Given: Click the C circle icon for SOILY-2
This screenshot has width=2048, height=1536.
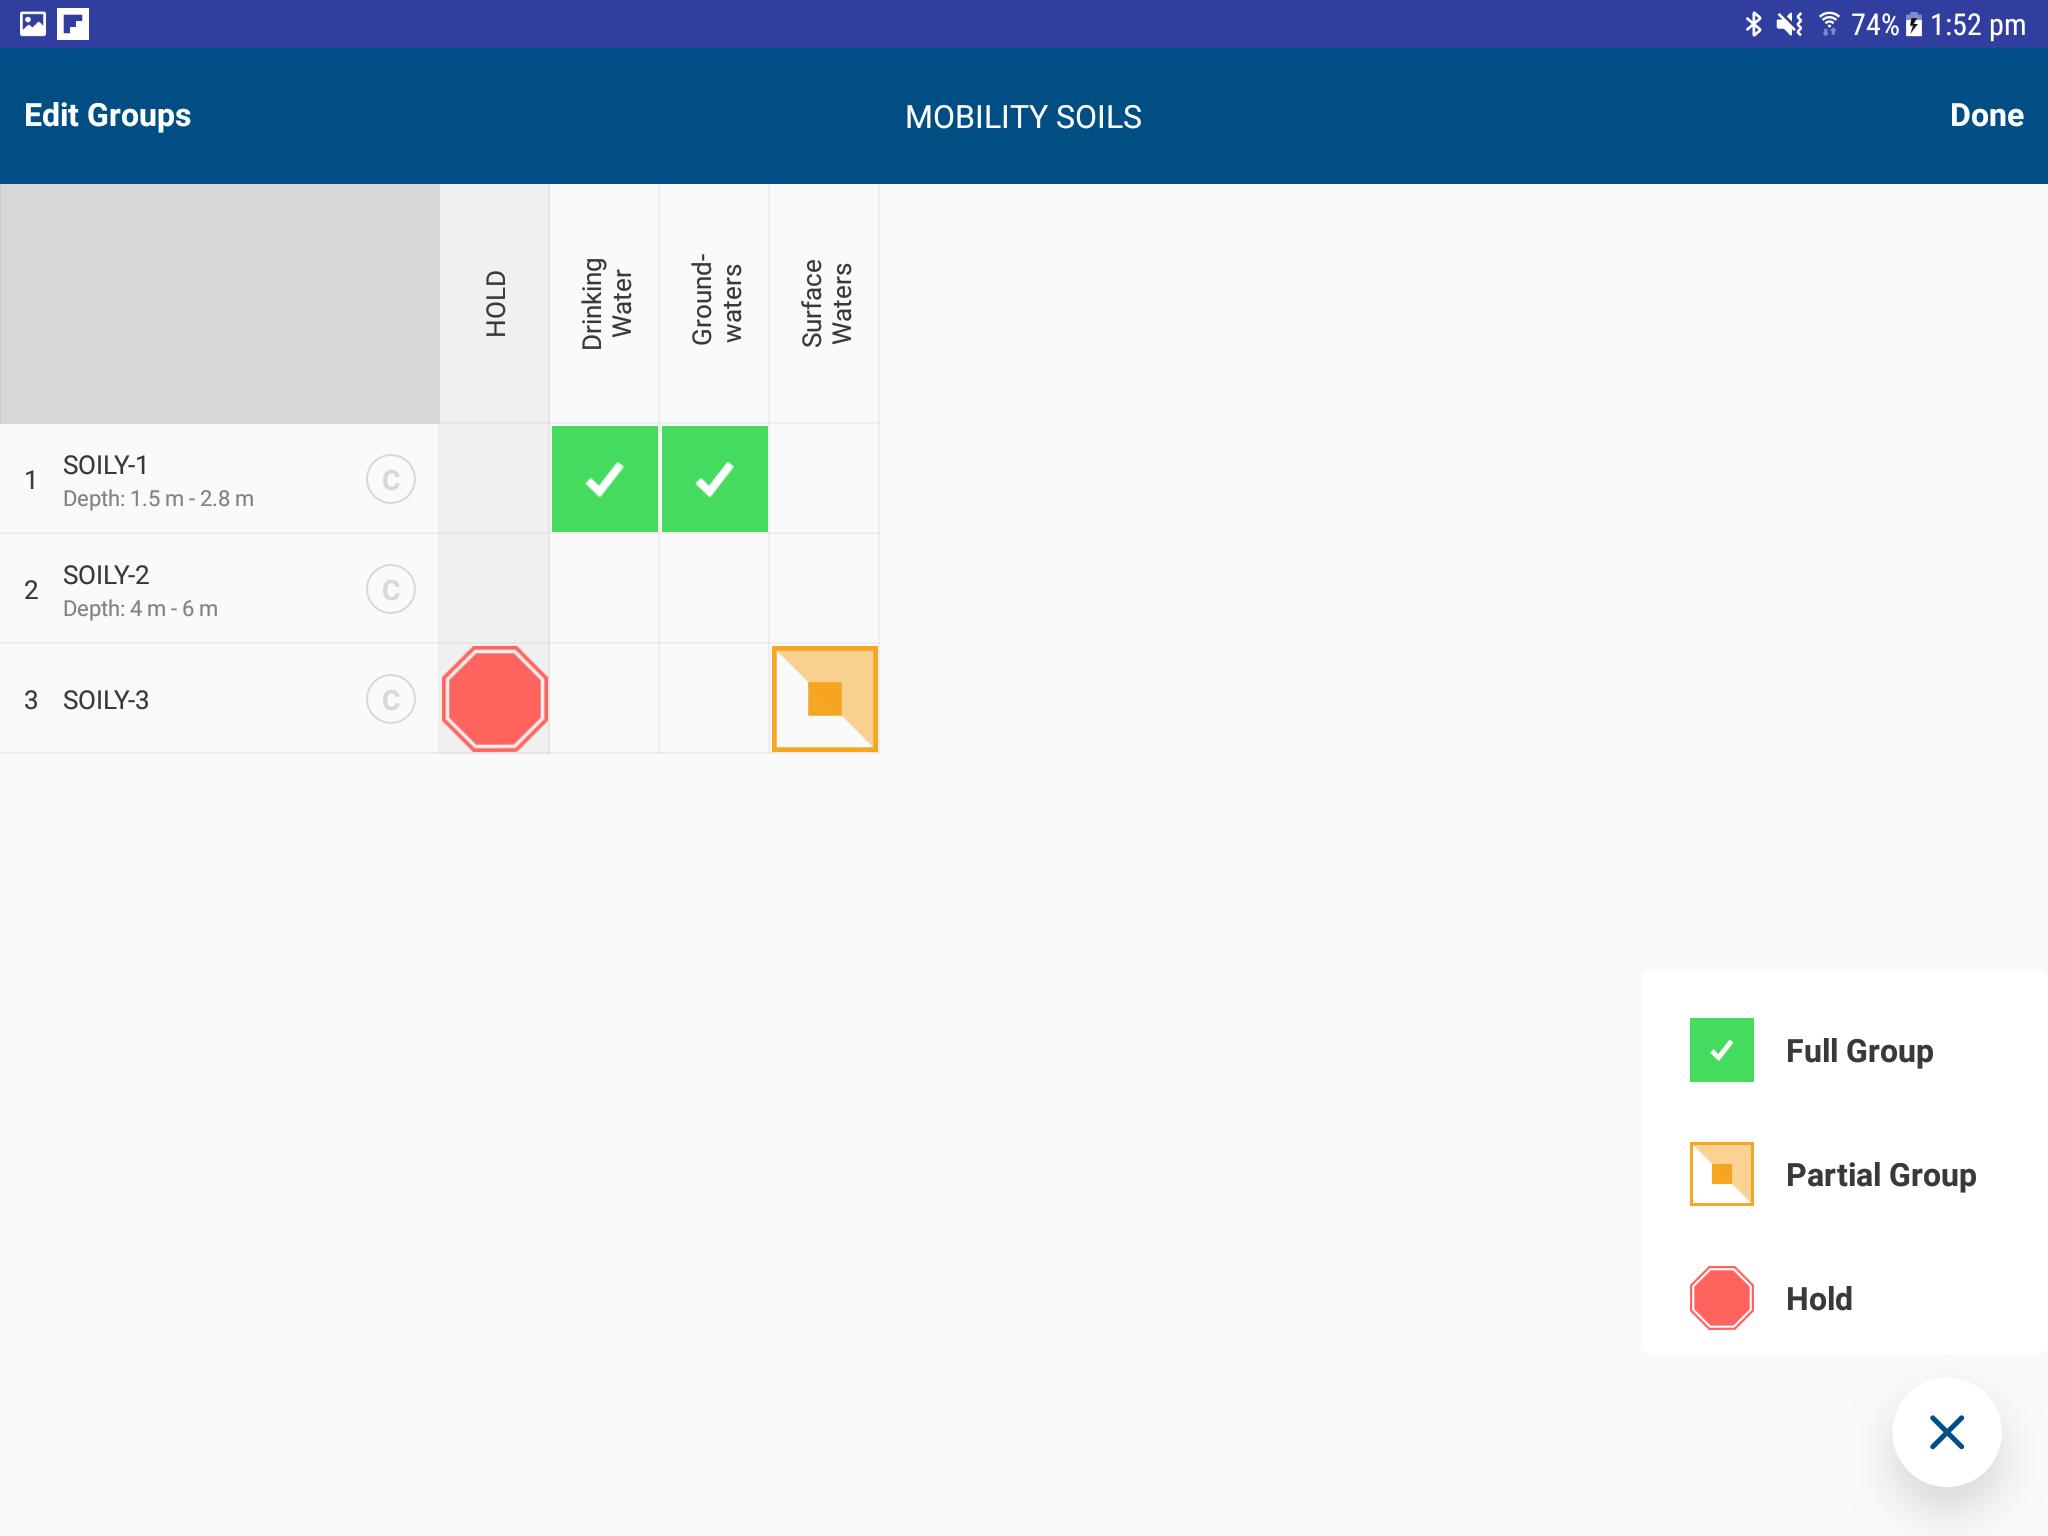Looking at the screenshot, I should [x=391, y=589].
